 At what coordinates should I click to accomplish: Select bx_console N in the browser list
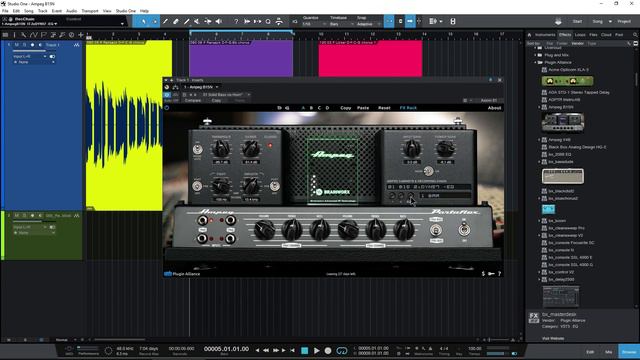click(x=561, y=250)
